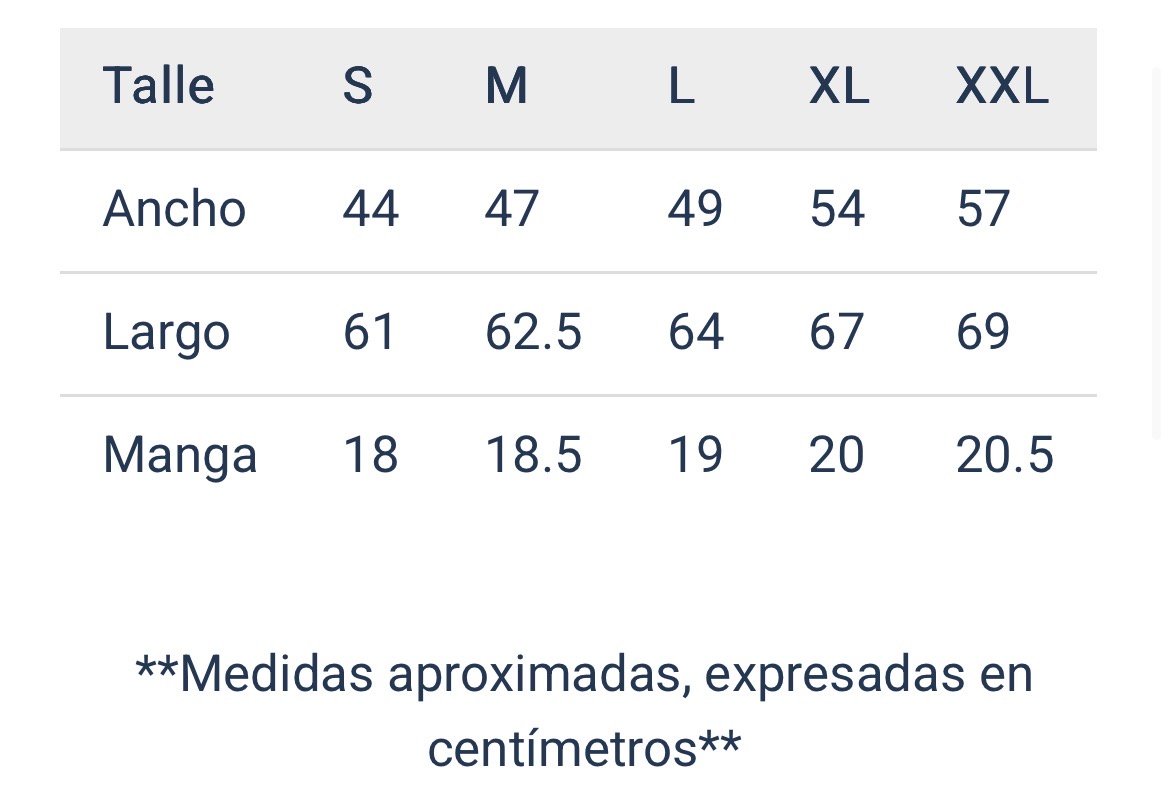
Task: Select the Manga row label
Action: tap(180, 456)
